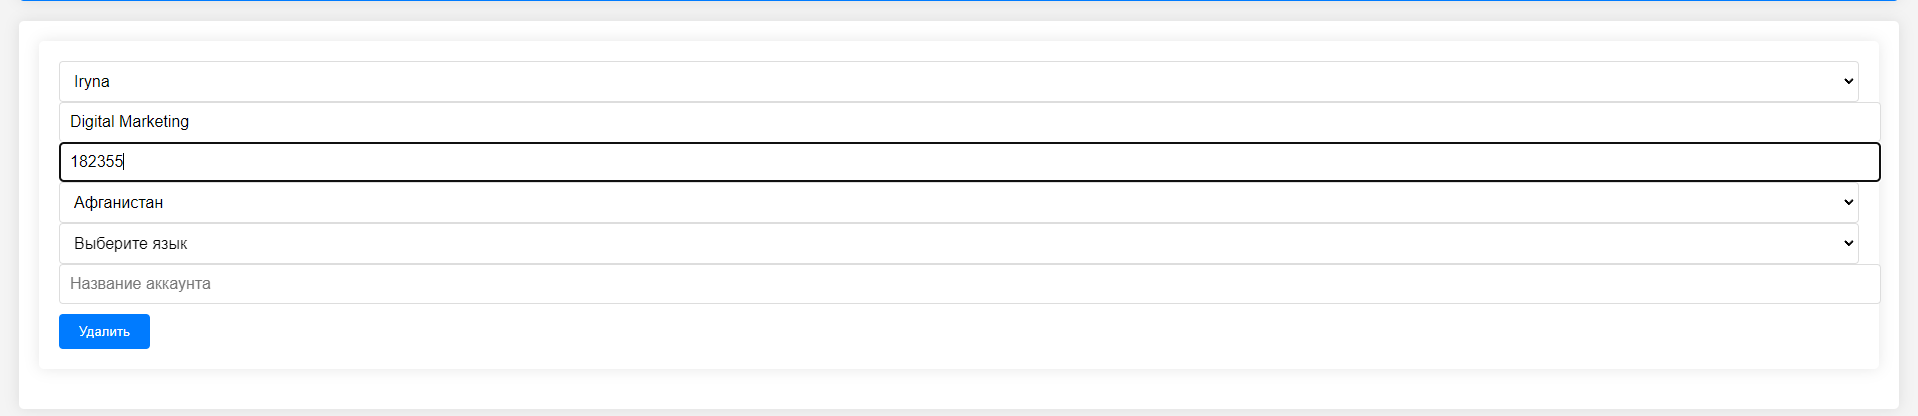Click the Выберите язык placeholder text
Screen dimensions: 1918x416
pos(130,243)
